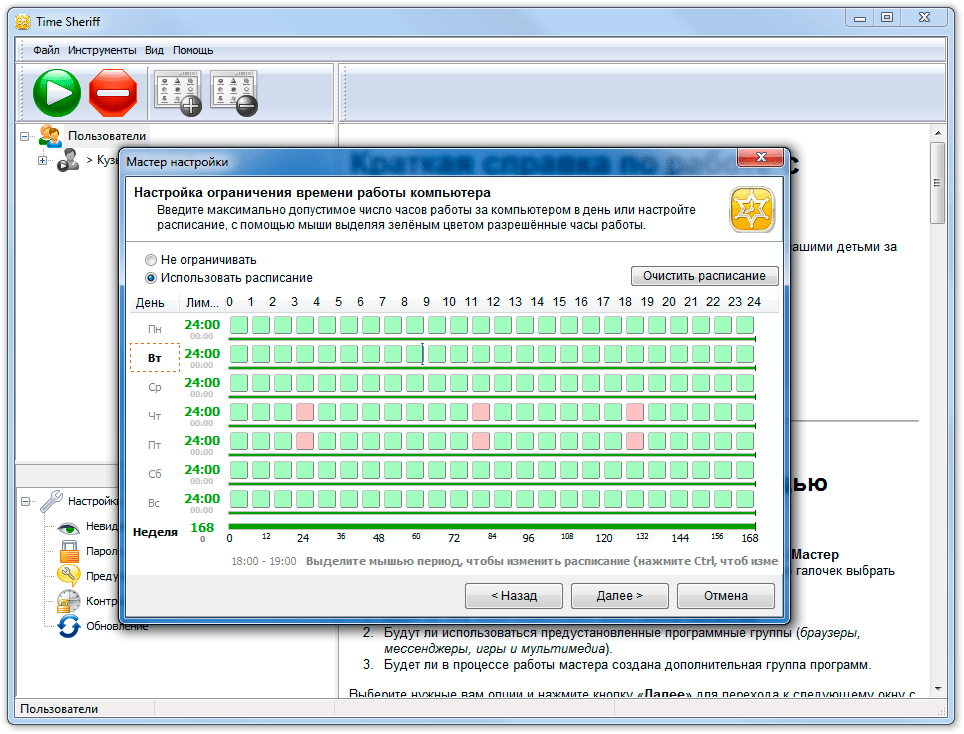
Task: Toggle Sunday hour 23 schedule cell
Action: (x=745, y=499)
